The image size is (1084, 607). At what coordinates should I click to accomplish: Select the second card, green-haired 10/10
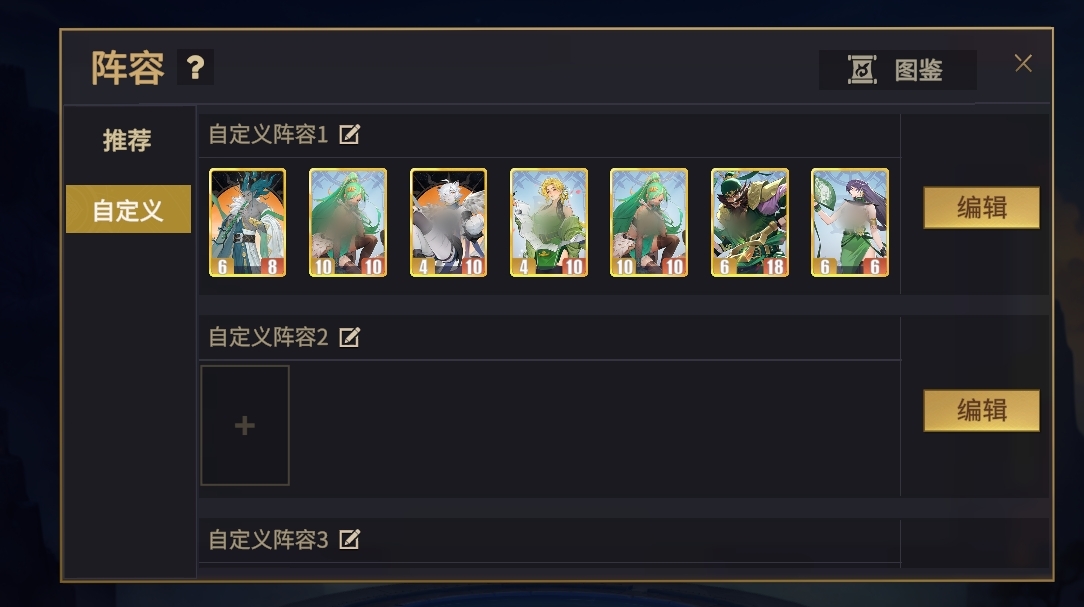pyautogui.click(x=348, y=223)
